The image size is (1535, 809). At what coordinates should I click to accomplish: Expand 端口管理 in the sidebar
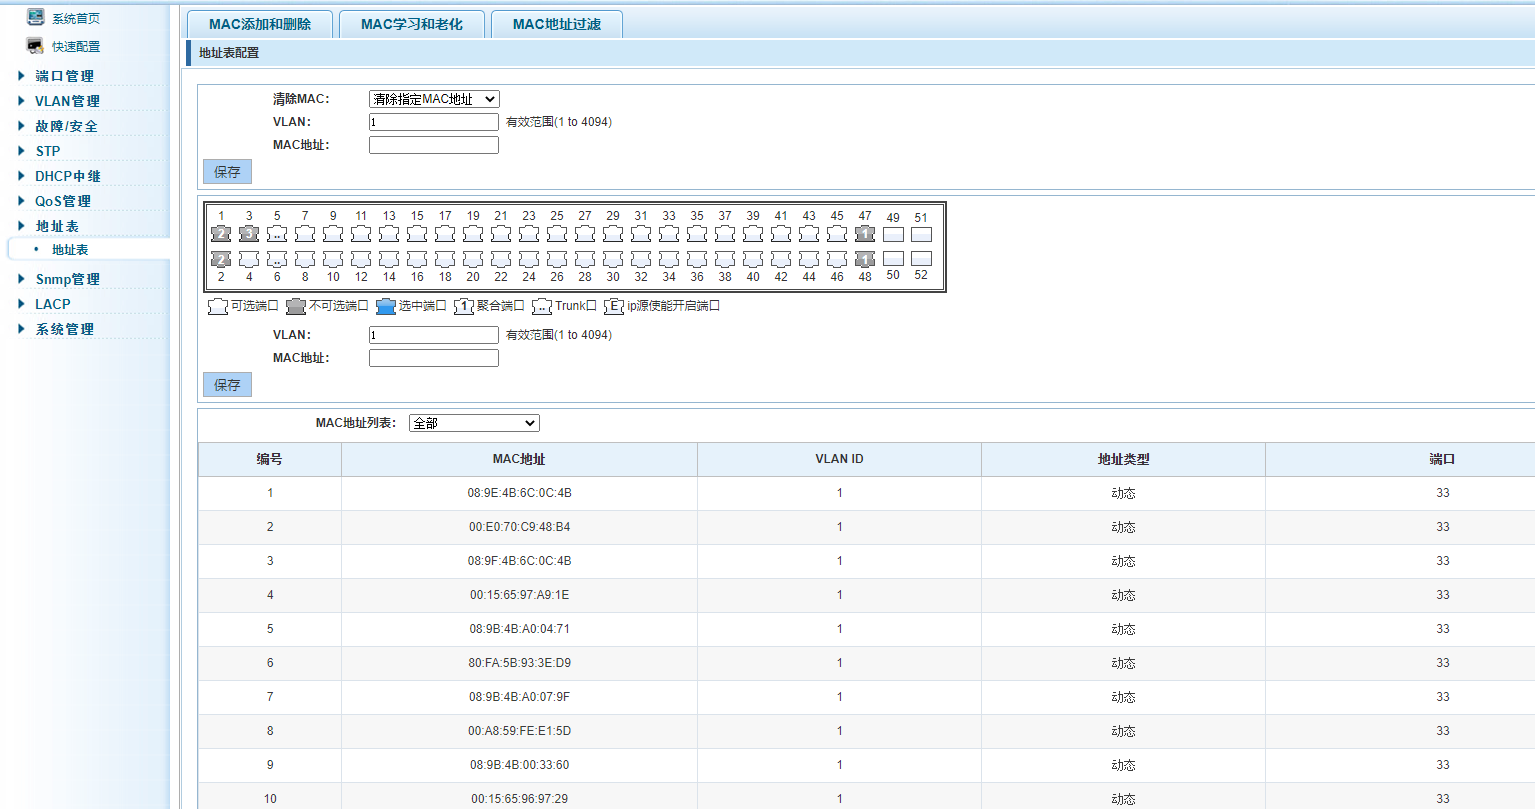pyautogui.click(x=65, y=76)
